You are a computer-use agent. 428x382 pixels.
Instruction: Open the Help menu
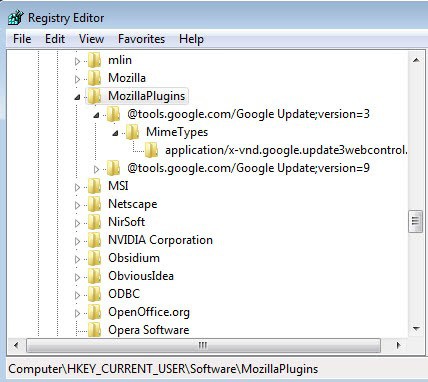(x=191, y=39)
